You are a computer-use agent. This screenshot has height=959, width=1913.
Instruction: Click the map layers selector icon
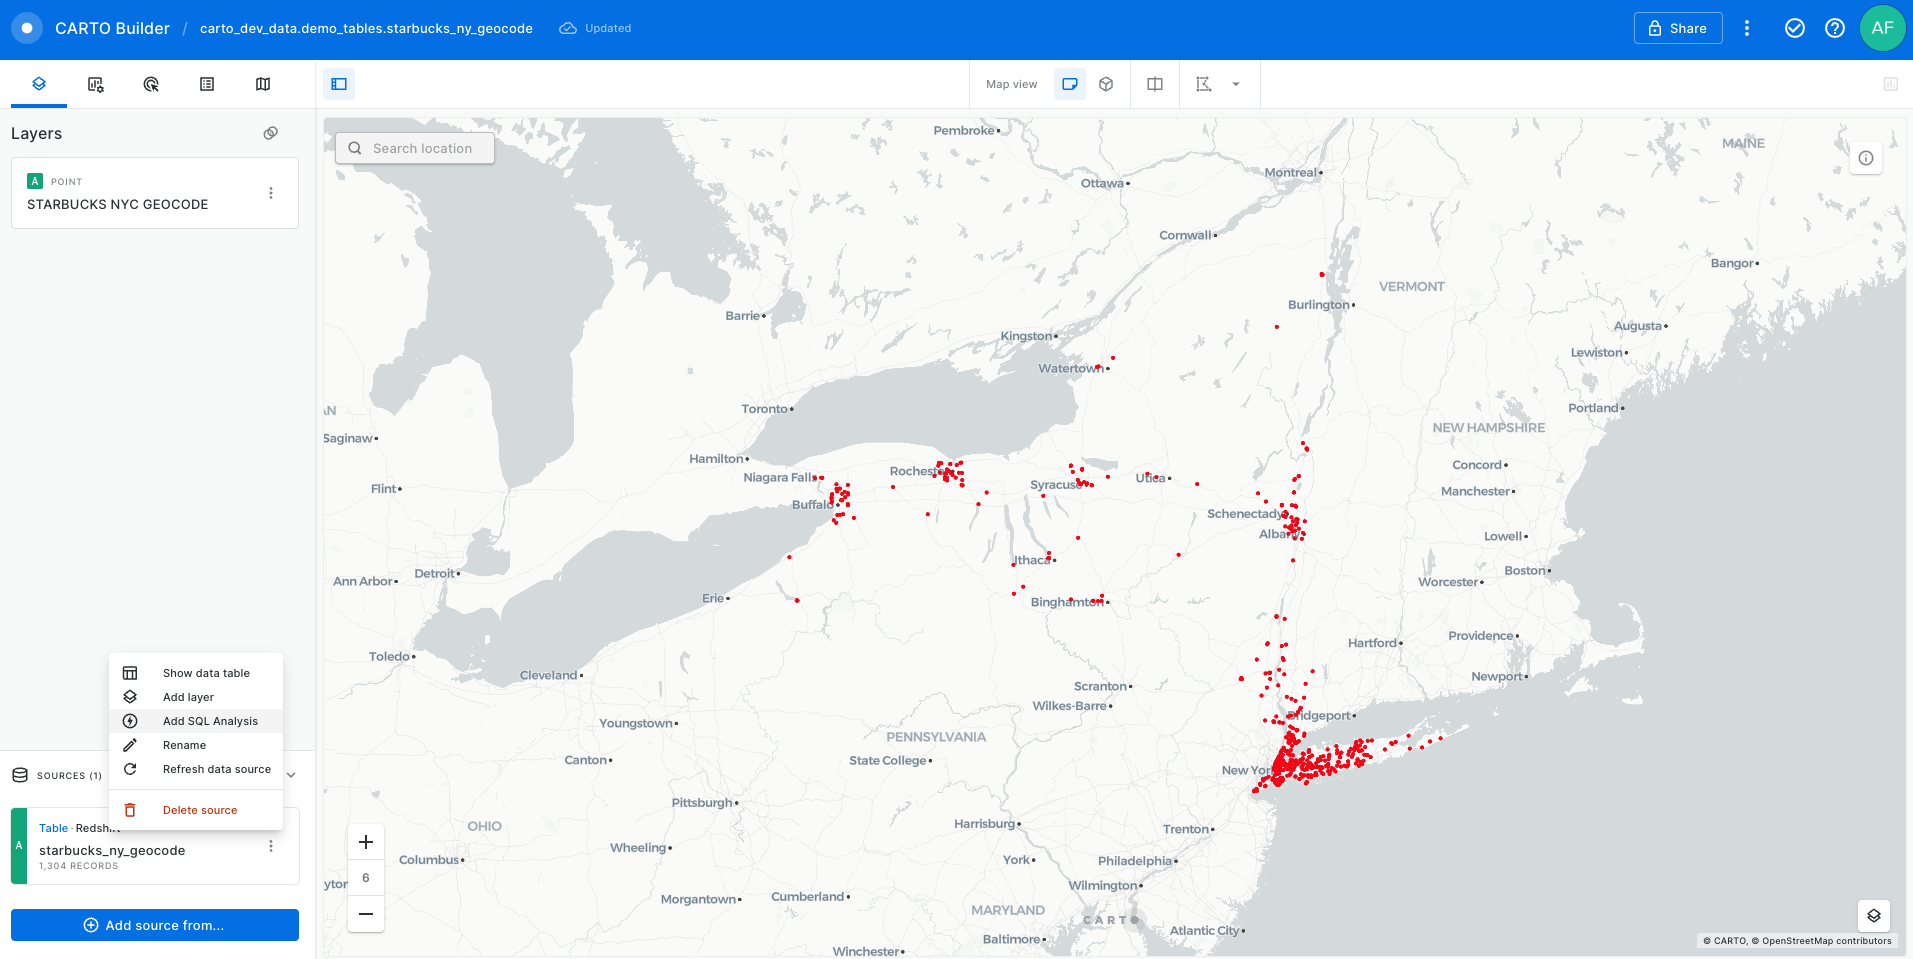pyautogui.click(x=1873, y=915)
